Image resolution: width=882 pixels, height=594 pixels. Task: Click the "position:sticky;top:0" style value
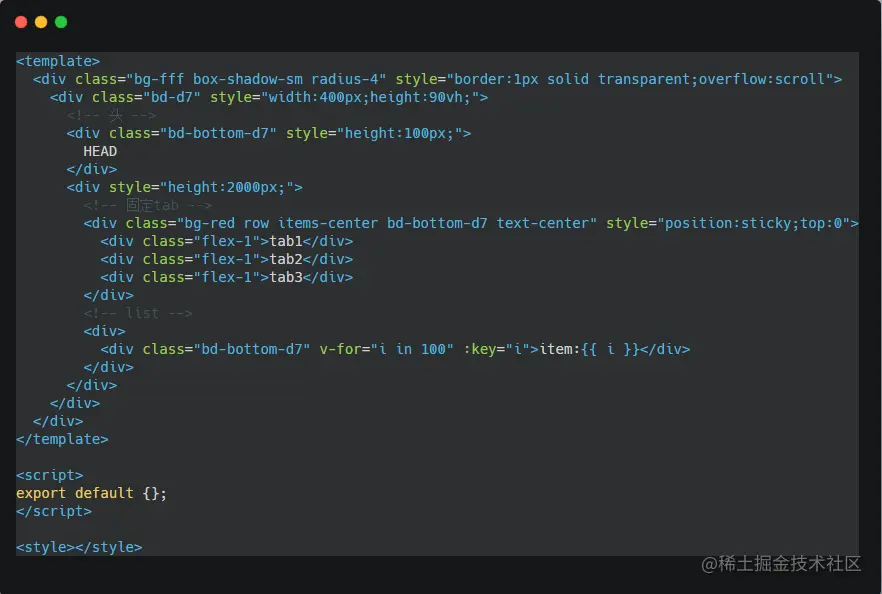(x=754, y=223)
